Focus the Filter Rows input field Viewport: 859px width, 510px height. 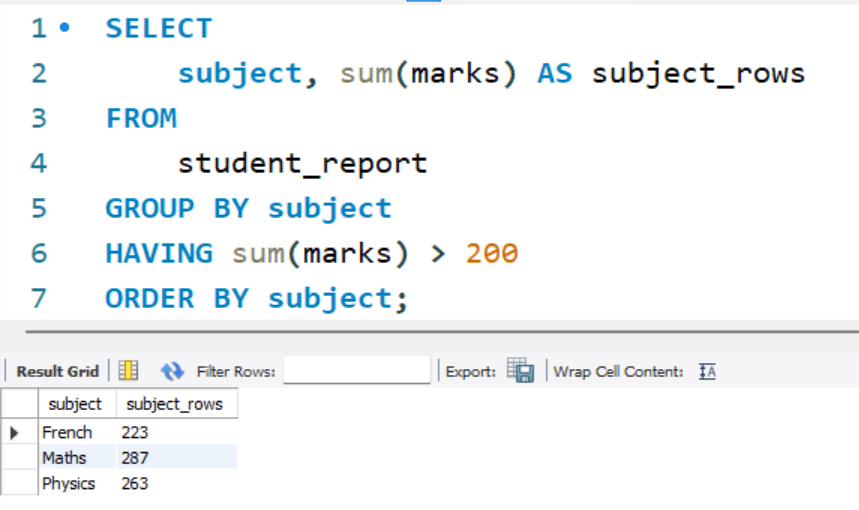(x=357, y=370)
